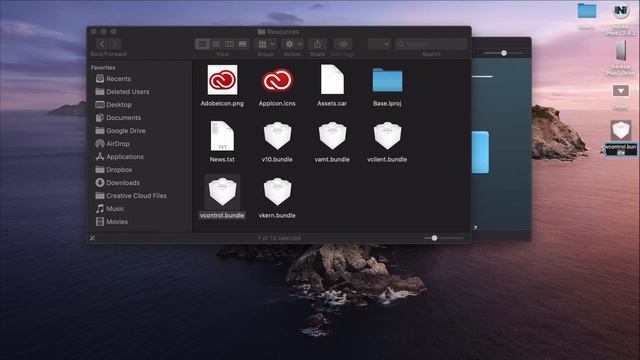Go back in Finder history

coord(102,44)
